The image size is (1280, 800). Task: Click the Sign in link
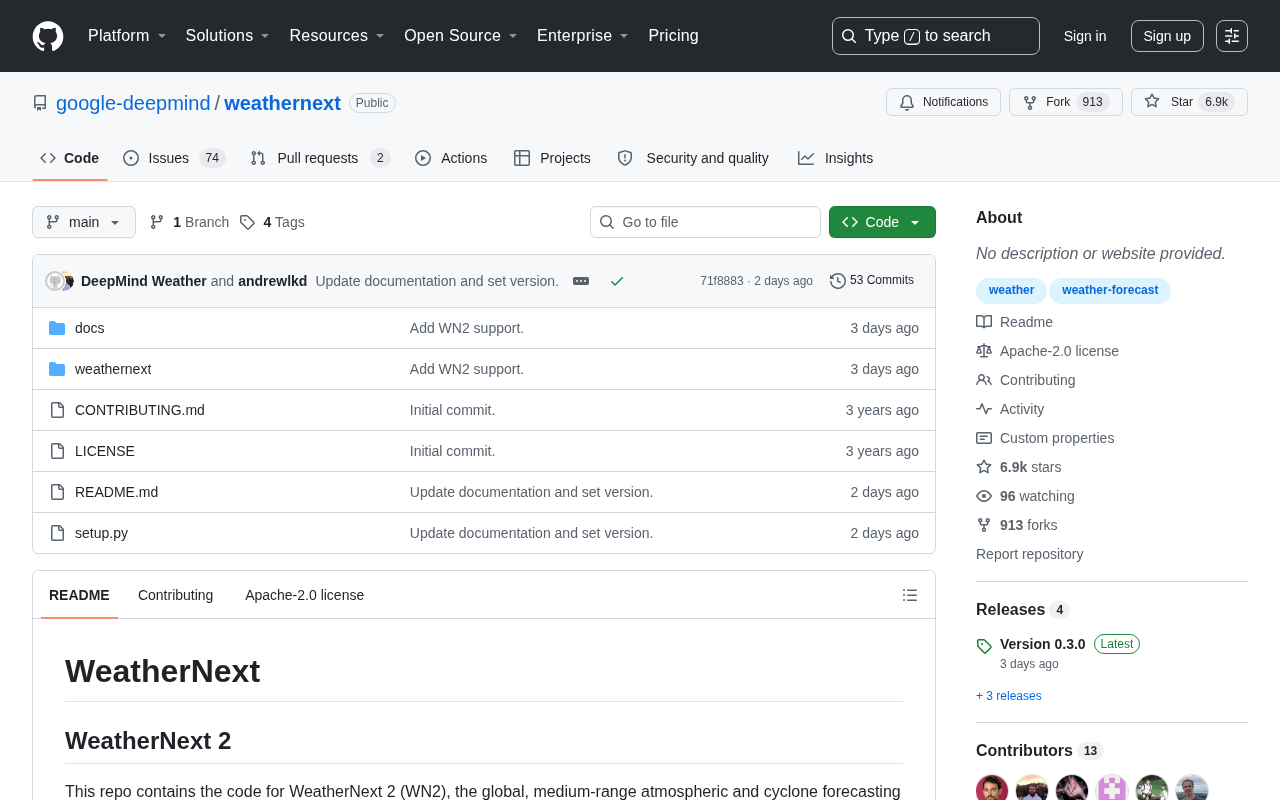[x=1085, y=36]
